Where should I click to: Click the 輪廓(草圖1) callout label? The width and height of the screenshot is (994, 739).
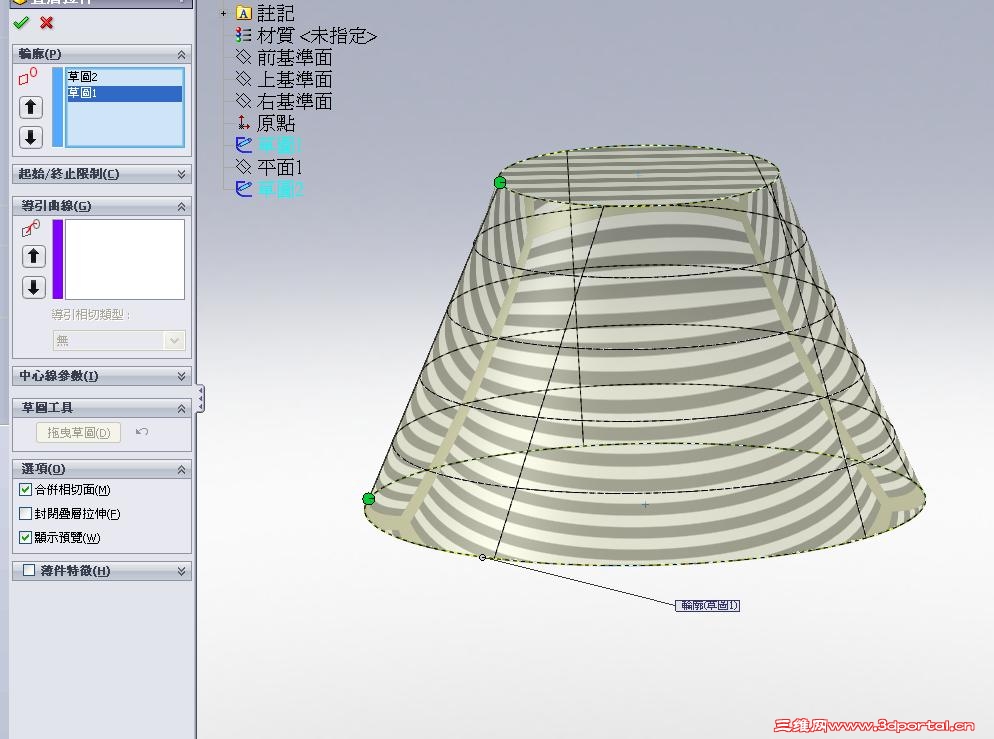pos(707,605)
